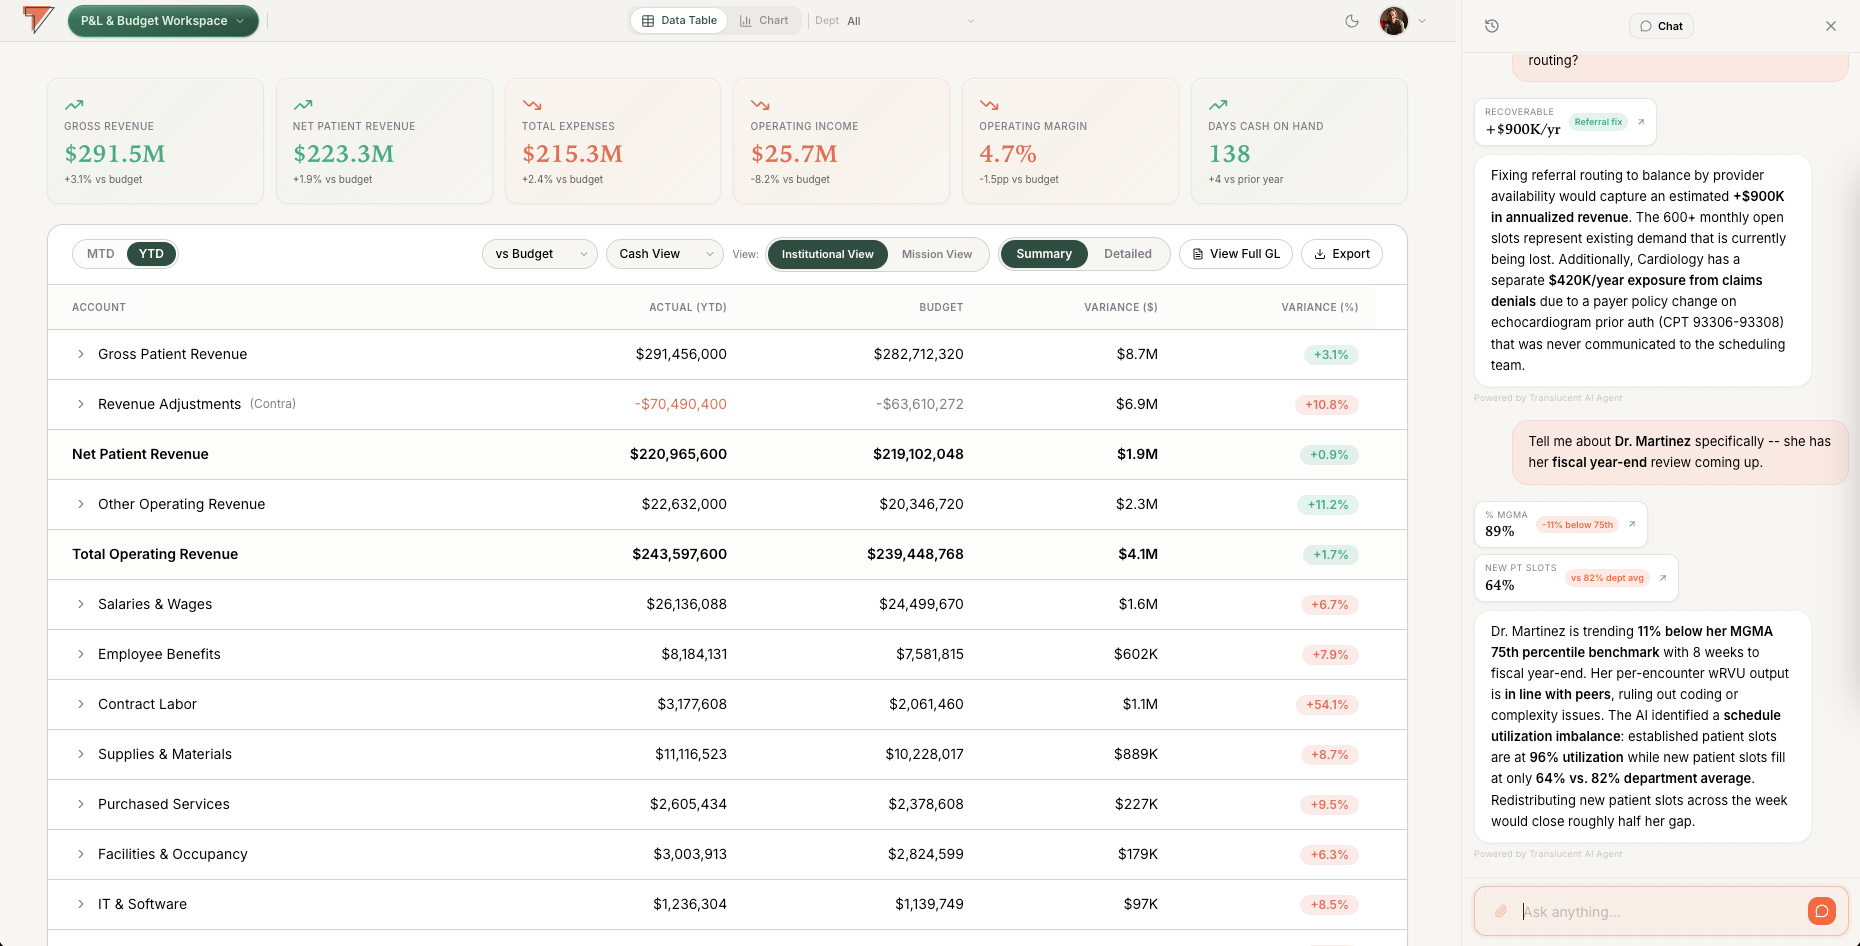Expand the Salaries & Wages row
Image resolution: width=1860 pixels, height=946 pixels.
coord(81,604)
